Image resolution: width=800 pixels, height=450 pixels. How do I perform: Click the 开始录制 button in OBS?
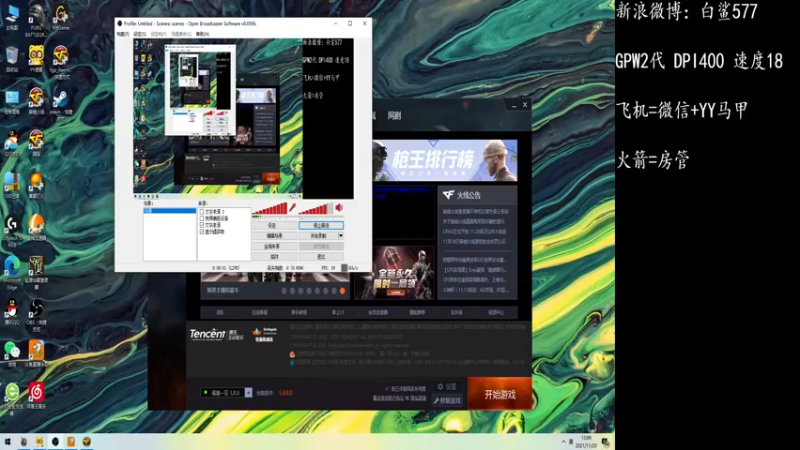(318, 236)
